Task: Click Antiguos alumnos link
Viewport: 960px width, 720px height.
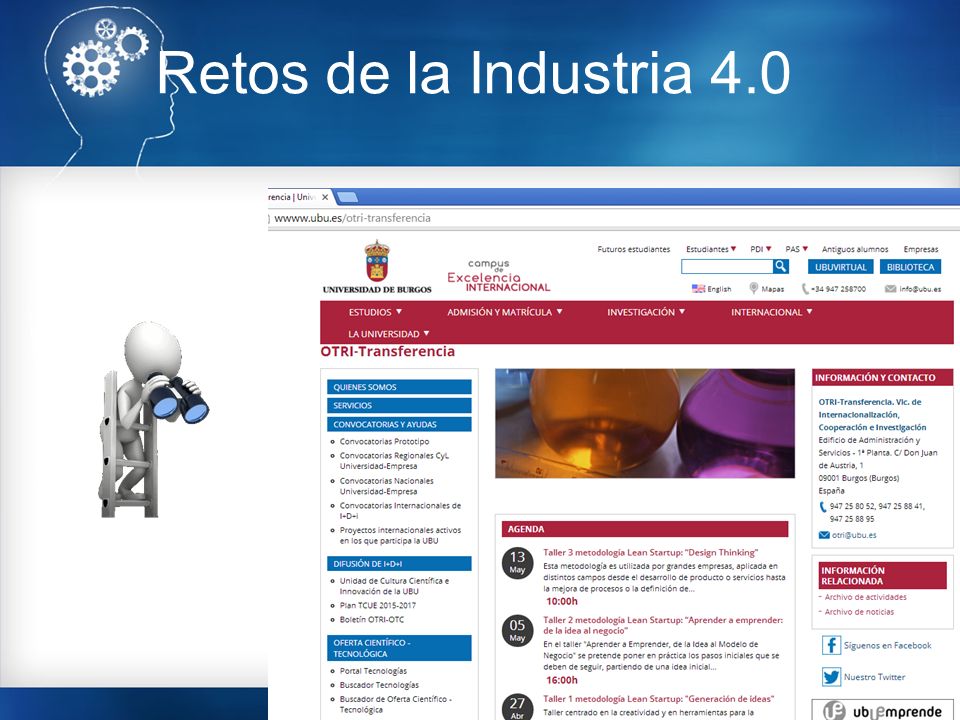Action: pyautogui.click(x=855, y=249)
